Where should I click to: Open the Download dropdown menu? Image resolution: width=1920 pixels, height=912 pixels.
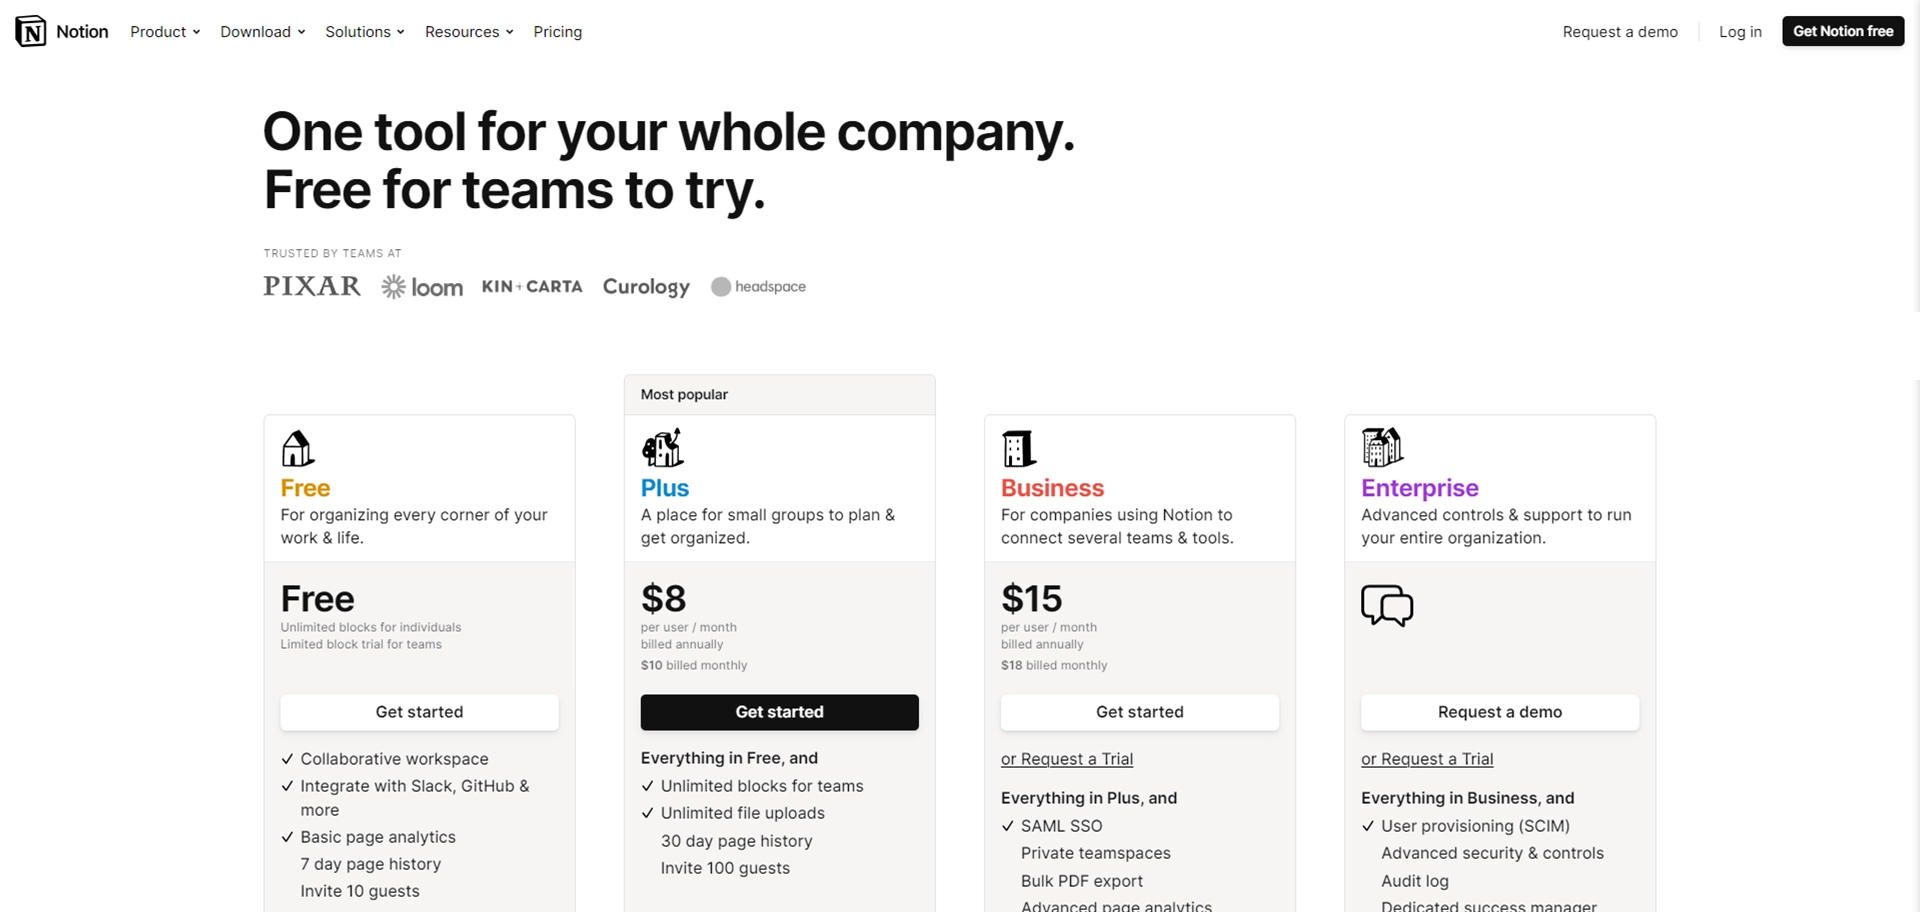click(x=263, y=32)
